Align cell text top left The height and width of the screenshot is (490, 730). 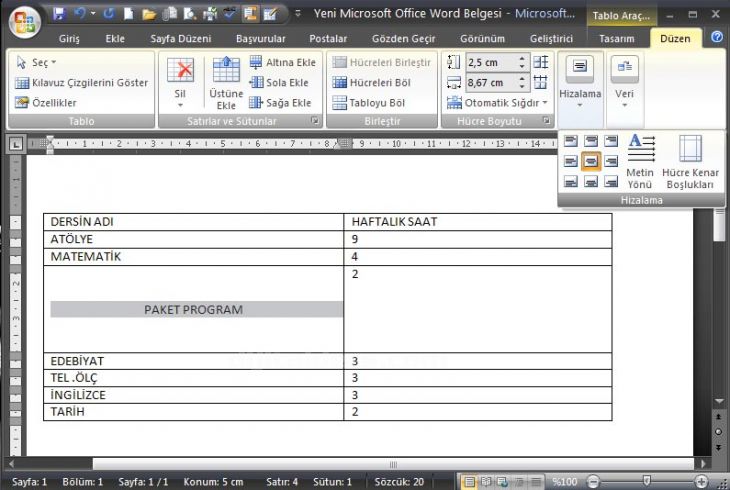click(x=571, y=140)
